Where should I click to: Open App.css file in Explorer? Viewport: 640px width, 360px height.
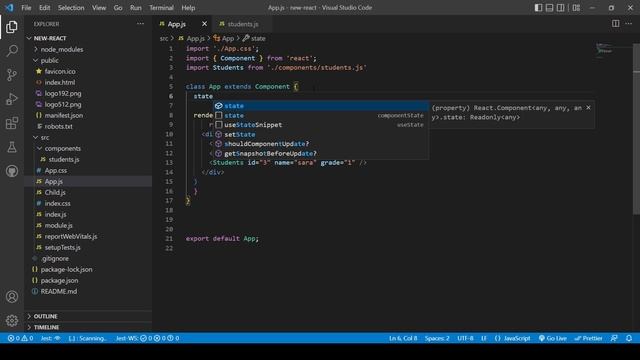click(88, 171)
